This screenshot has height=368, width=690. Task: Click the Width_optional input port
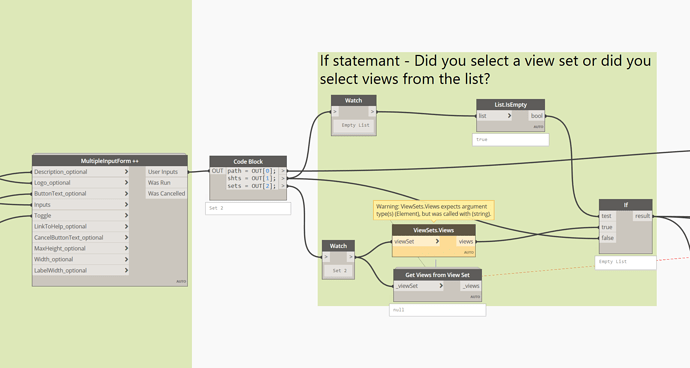click(x=81, y=259)
